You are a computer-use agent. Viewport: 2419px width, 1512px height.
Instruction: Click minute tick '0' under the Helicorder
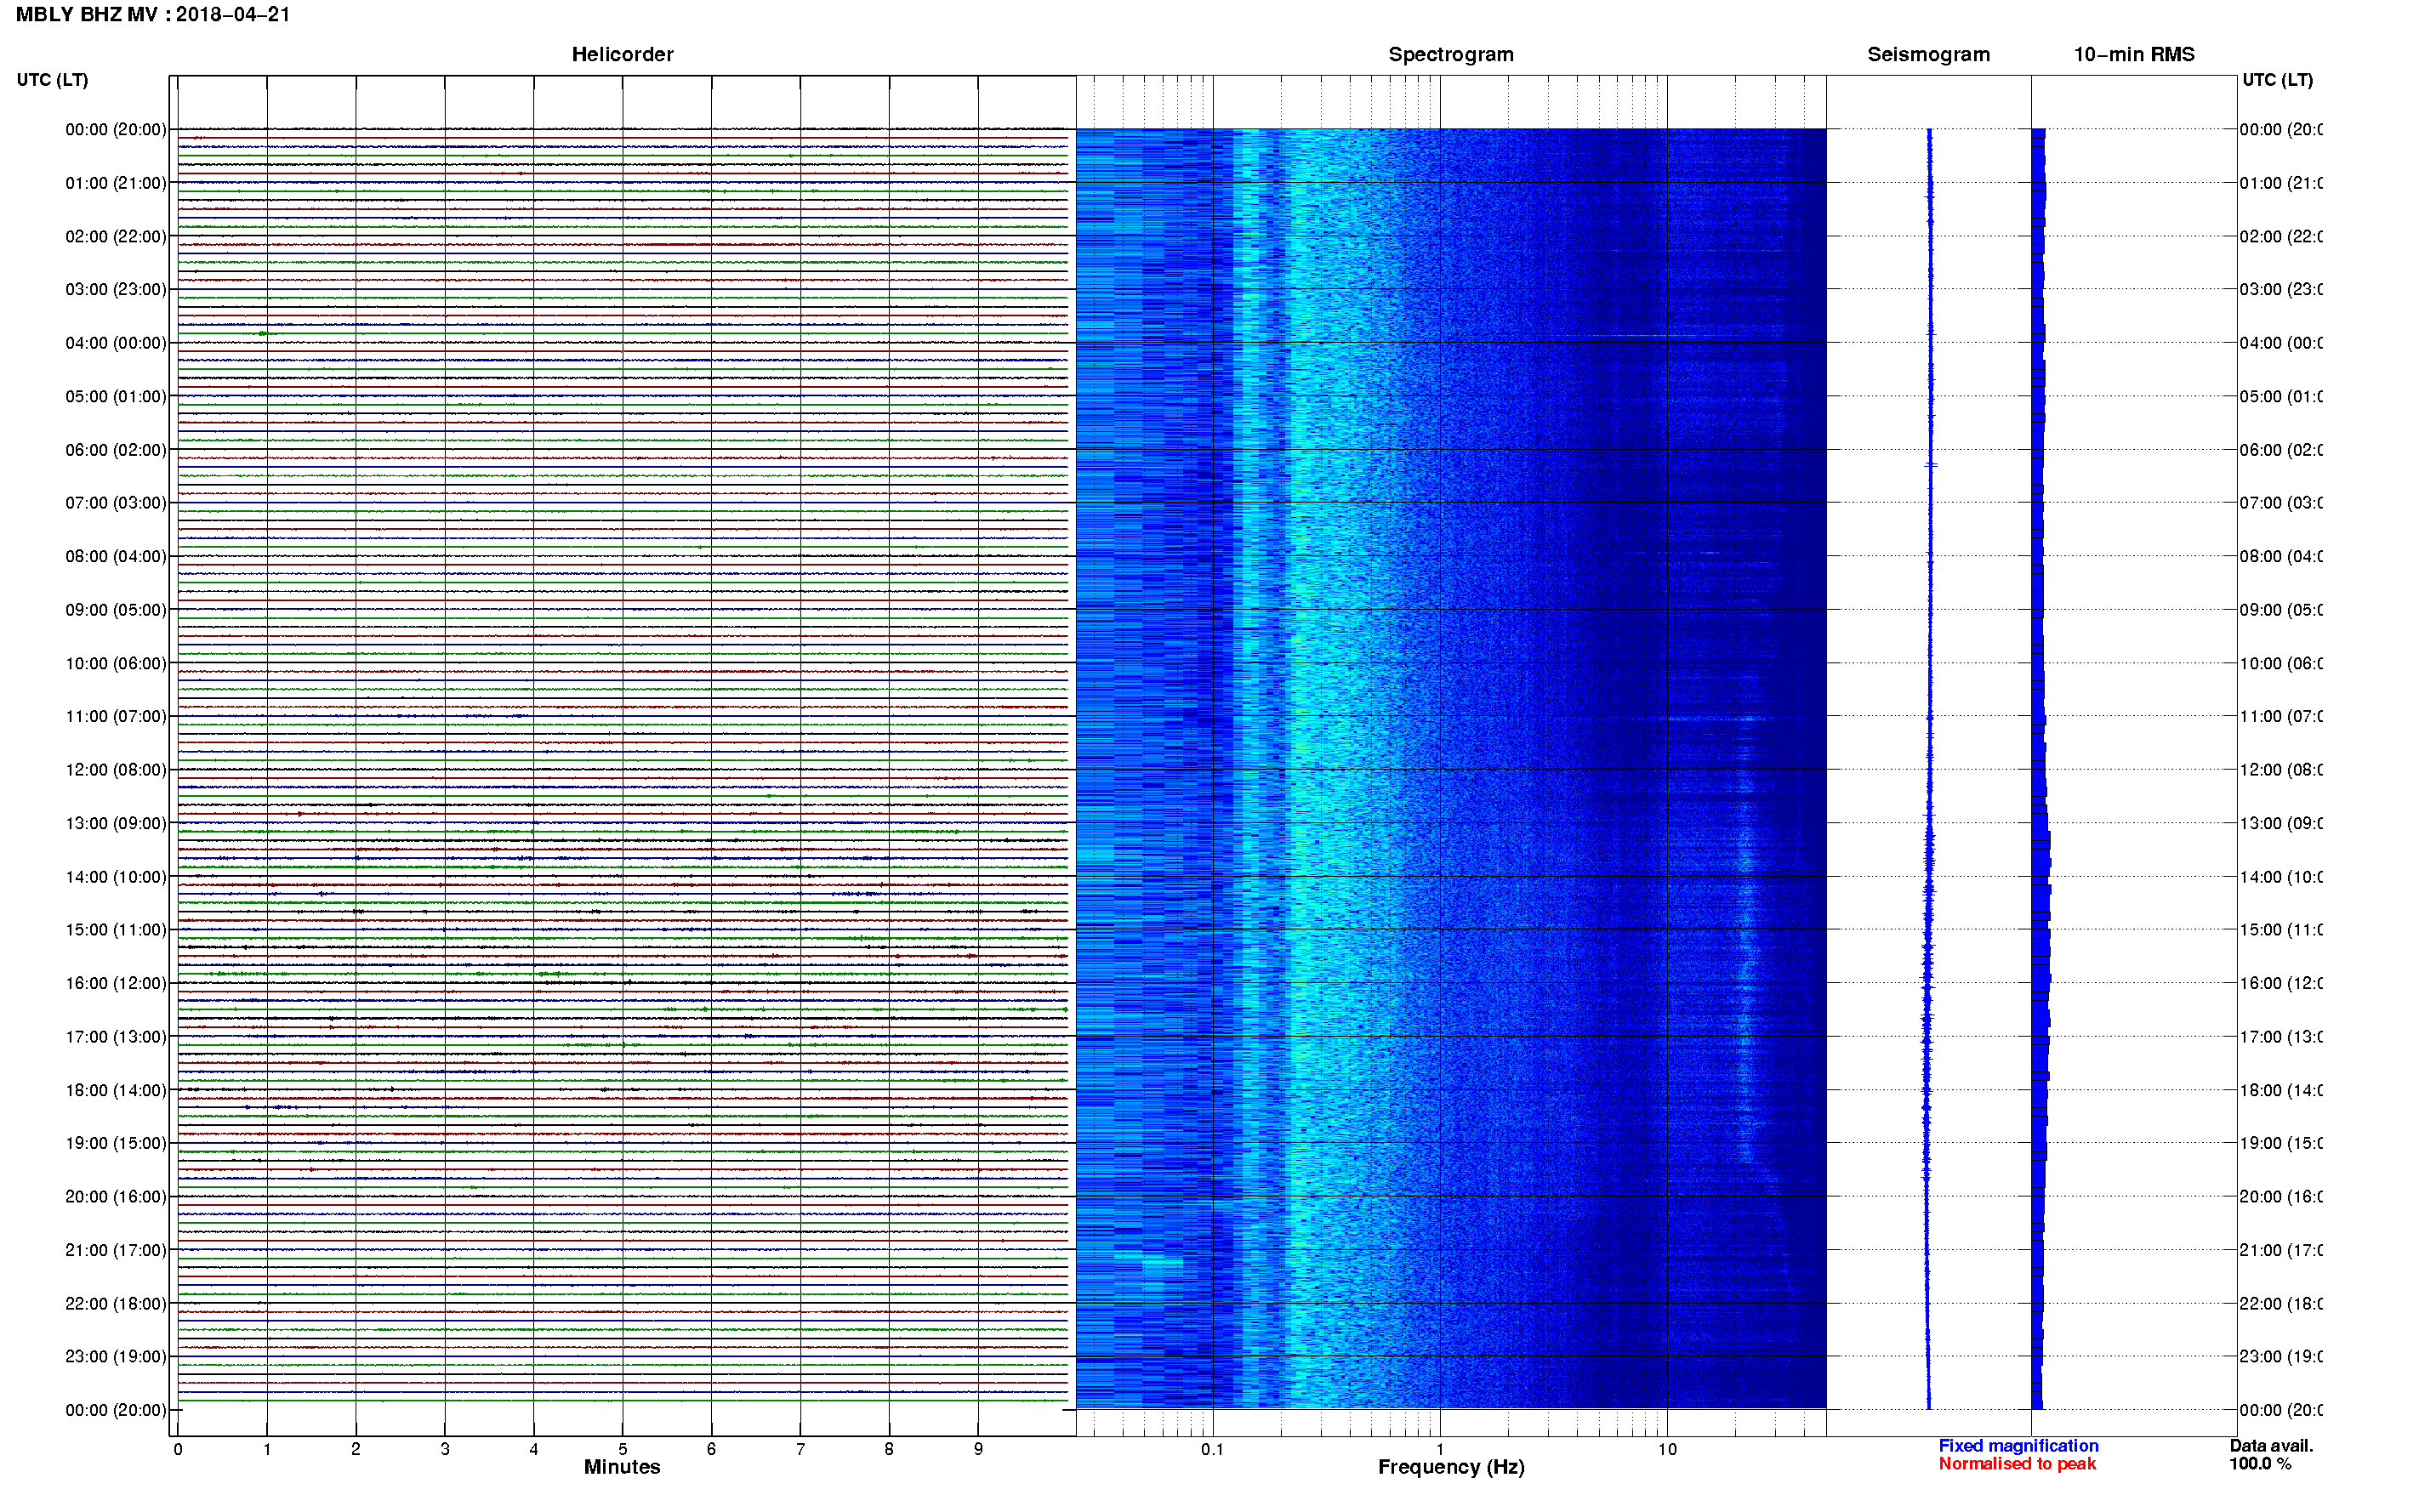(x=178, y=1449)
